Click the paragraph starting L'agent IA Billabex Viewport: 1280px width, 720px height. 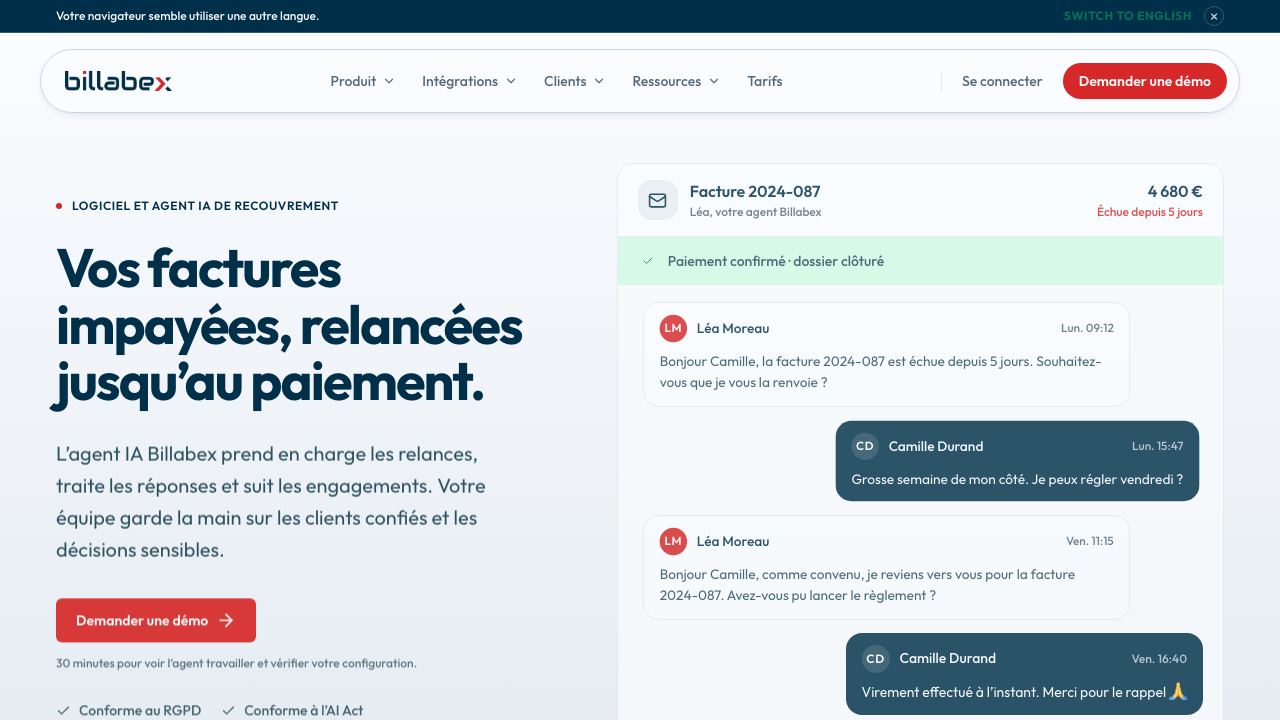pos(271,502)
